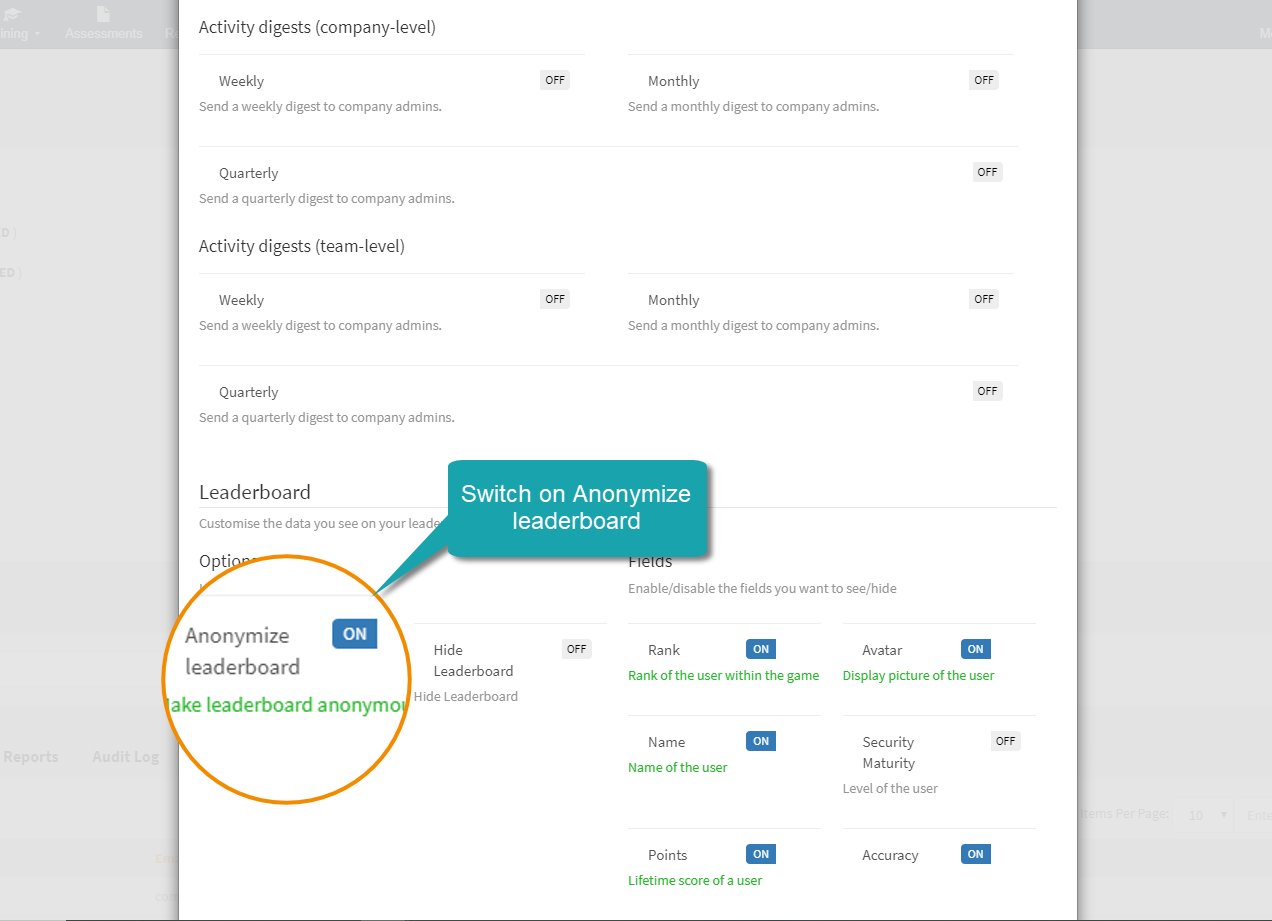Click 'Level of the user' description
The width and height of the screenshot is (1272, 921).
click(890, 788)
